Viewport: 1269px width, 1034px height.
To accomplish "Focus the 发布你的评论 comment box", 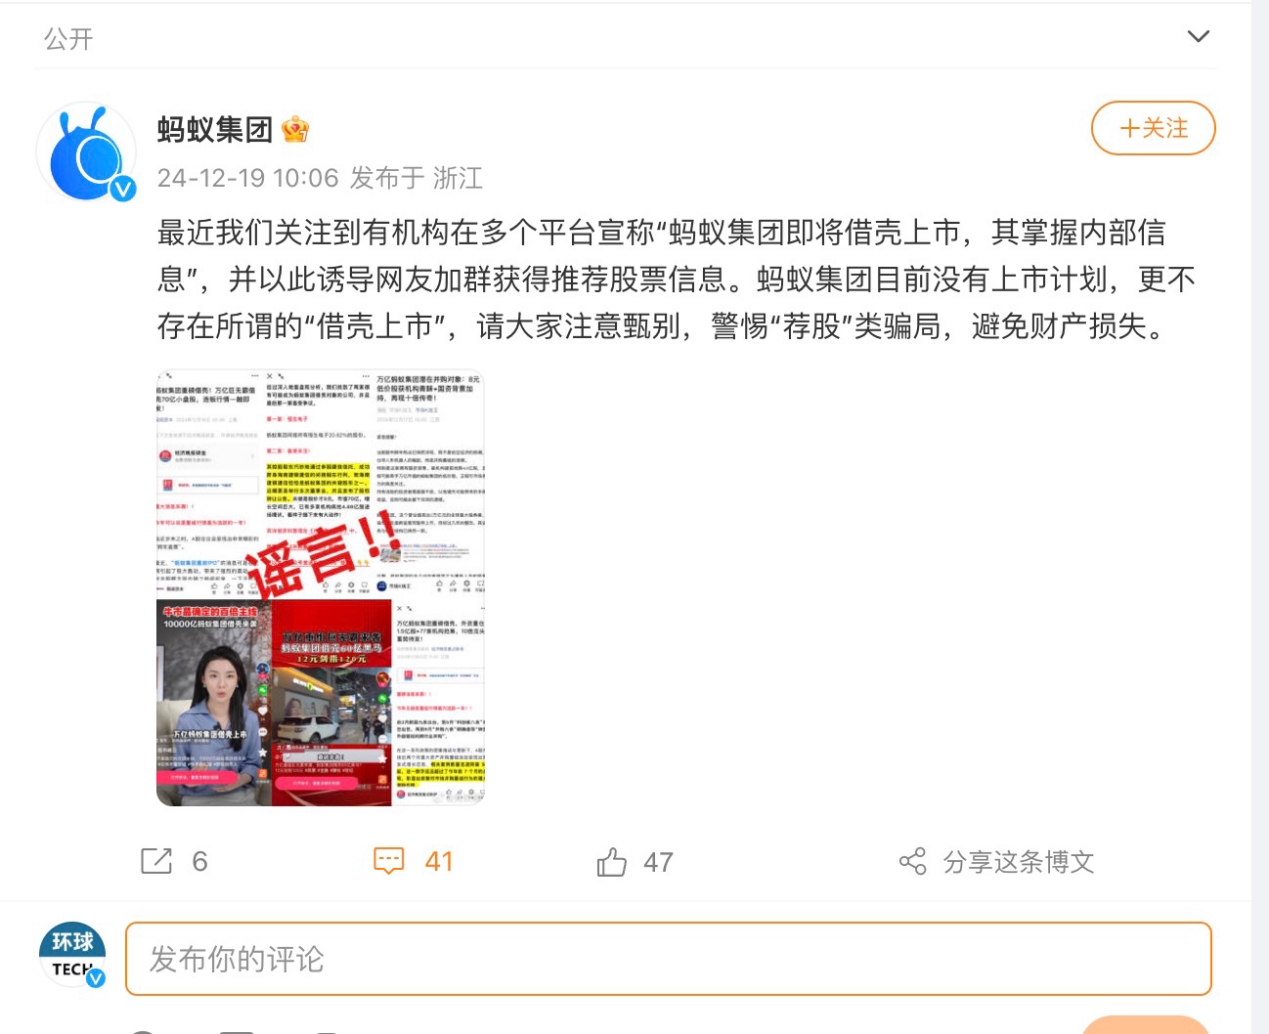I will (x=668, y=959).
